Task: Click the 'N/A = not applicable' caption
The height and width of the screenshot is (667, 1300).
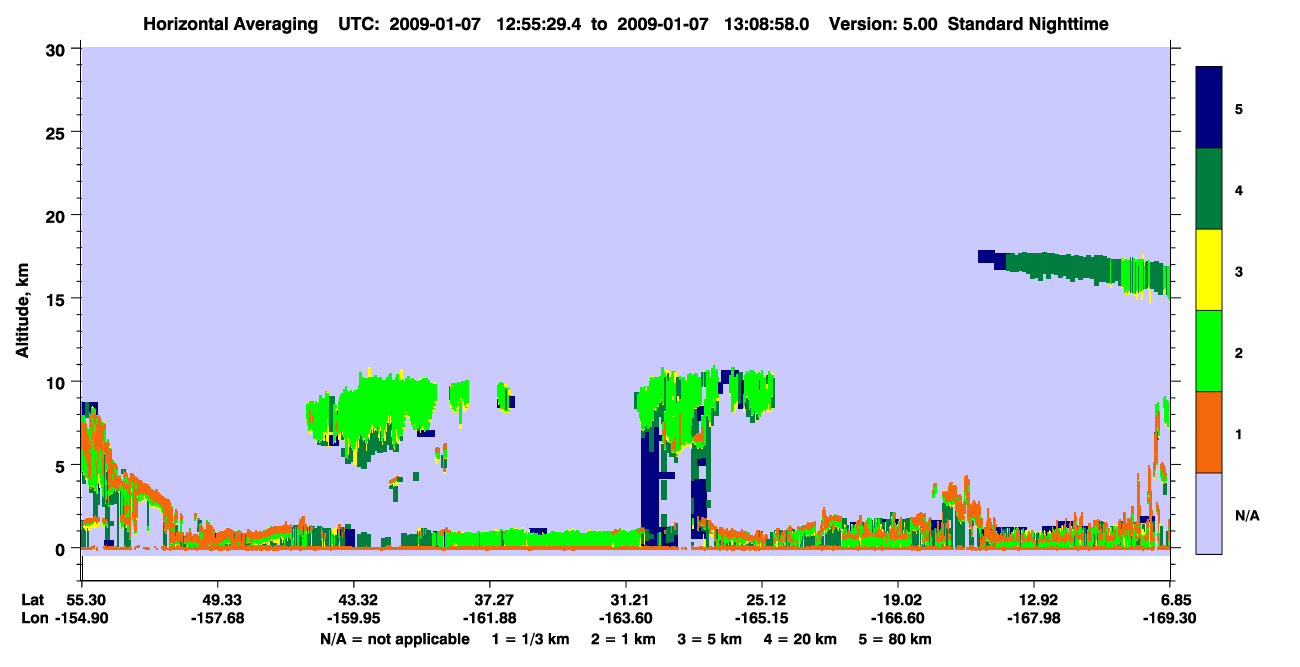Action: tap(395, 639)
